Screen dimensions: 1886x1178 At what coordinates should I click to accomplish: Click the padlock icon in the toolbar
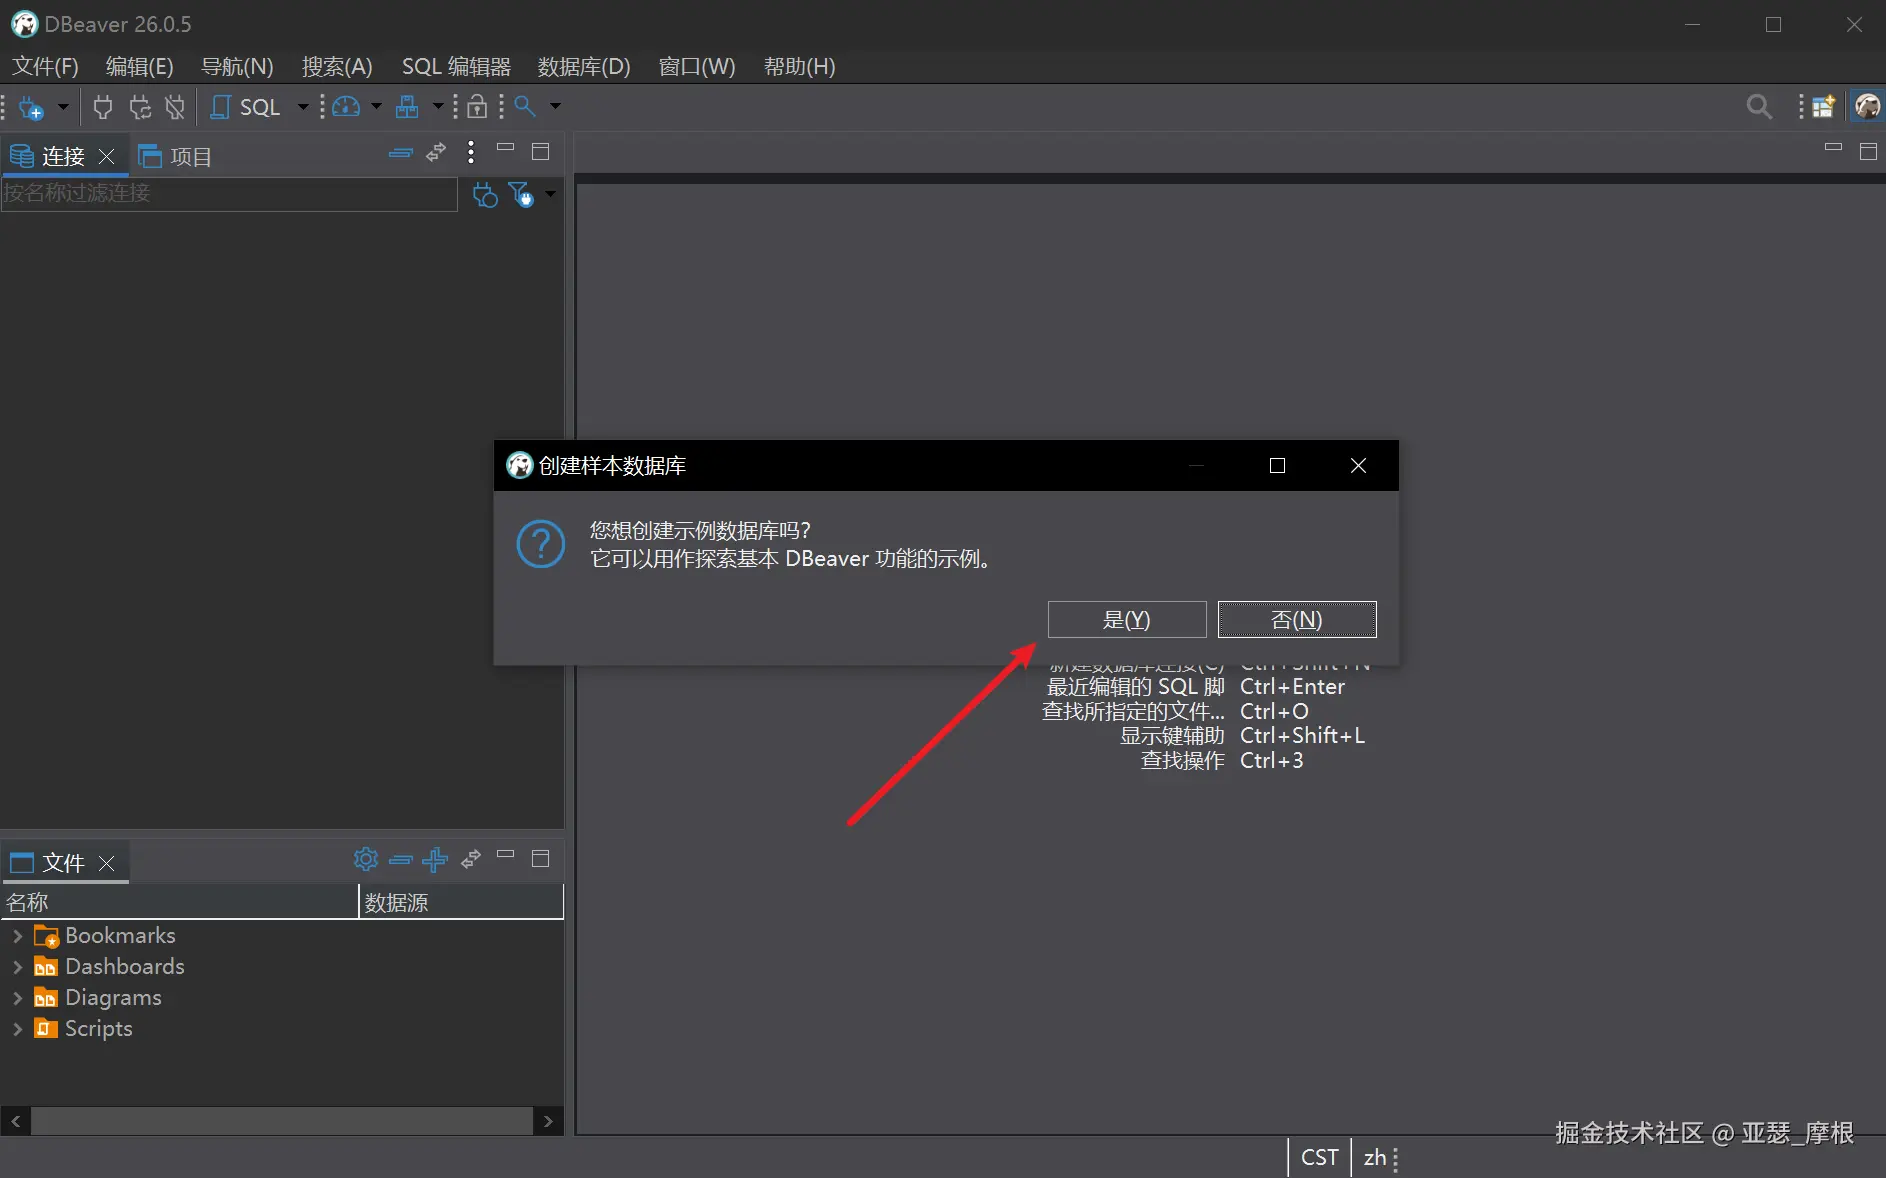(477, 107)
